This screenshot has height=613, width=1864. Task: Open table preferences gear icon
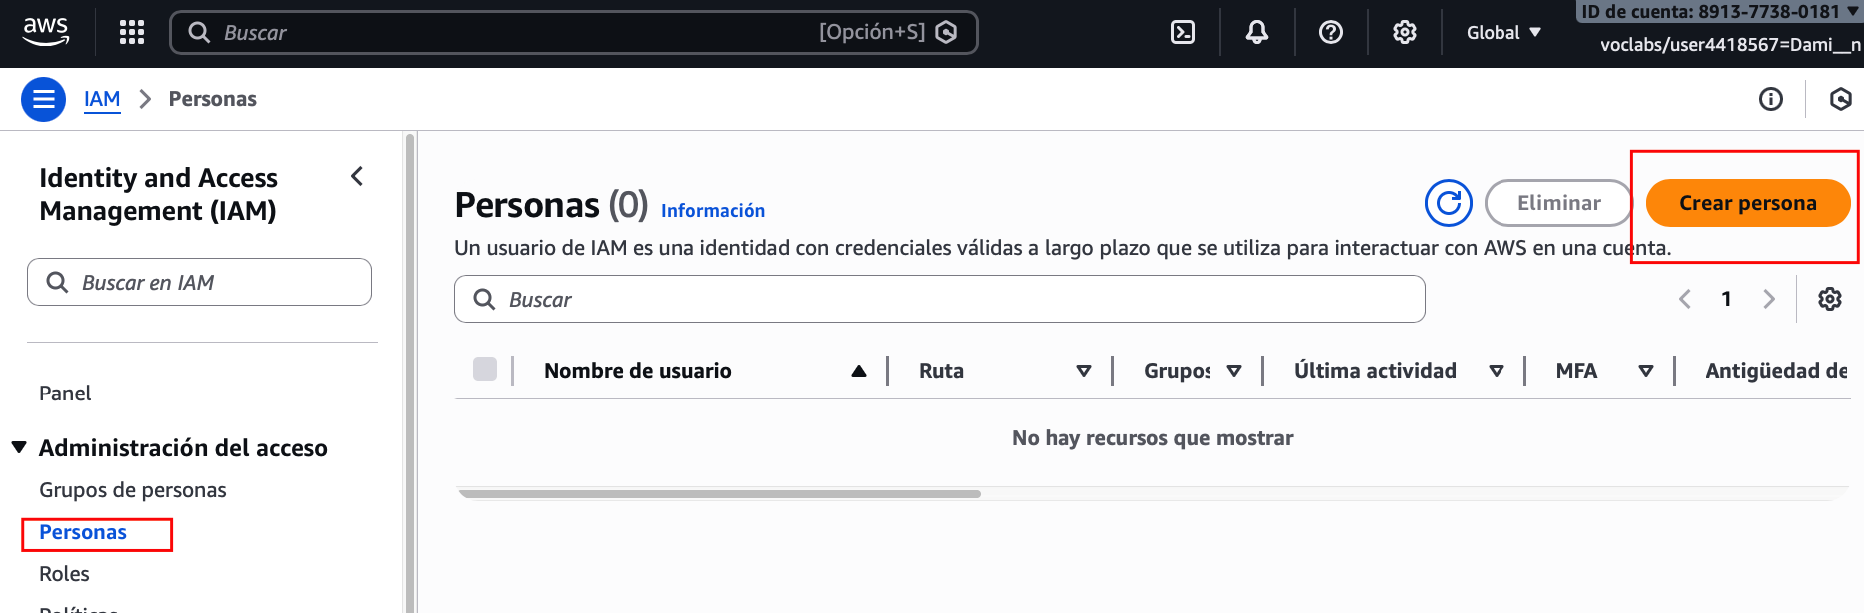[x=1830, y=299]
